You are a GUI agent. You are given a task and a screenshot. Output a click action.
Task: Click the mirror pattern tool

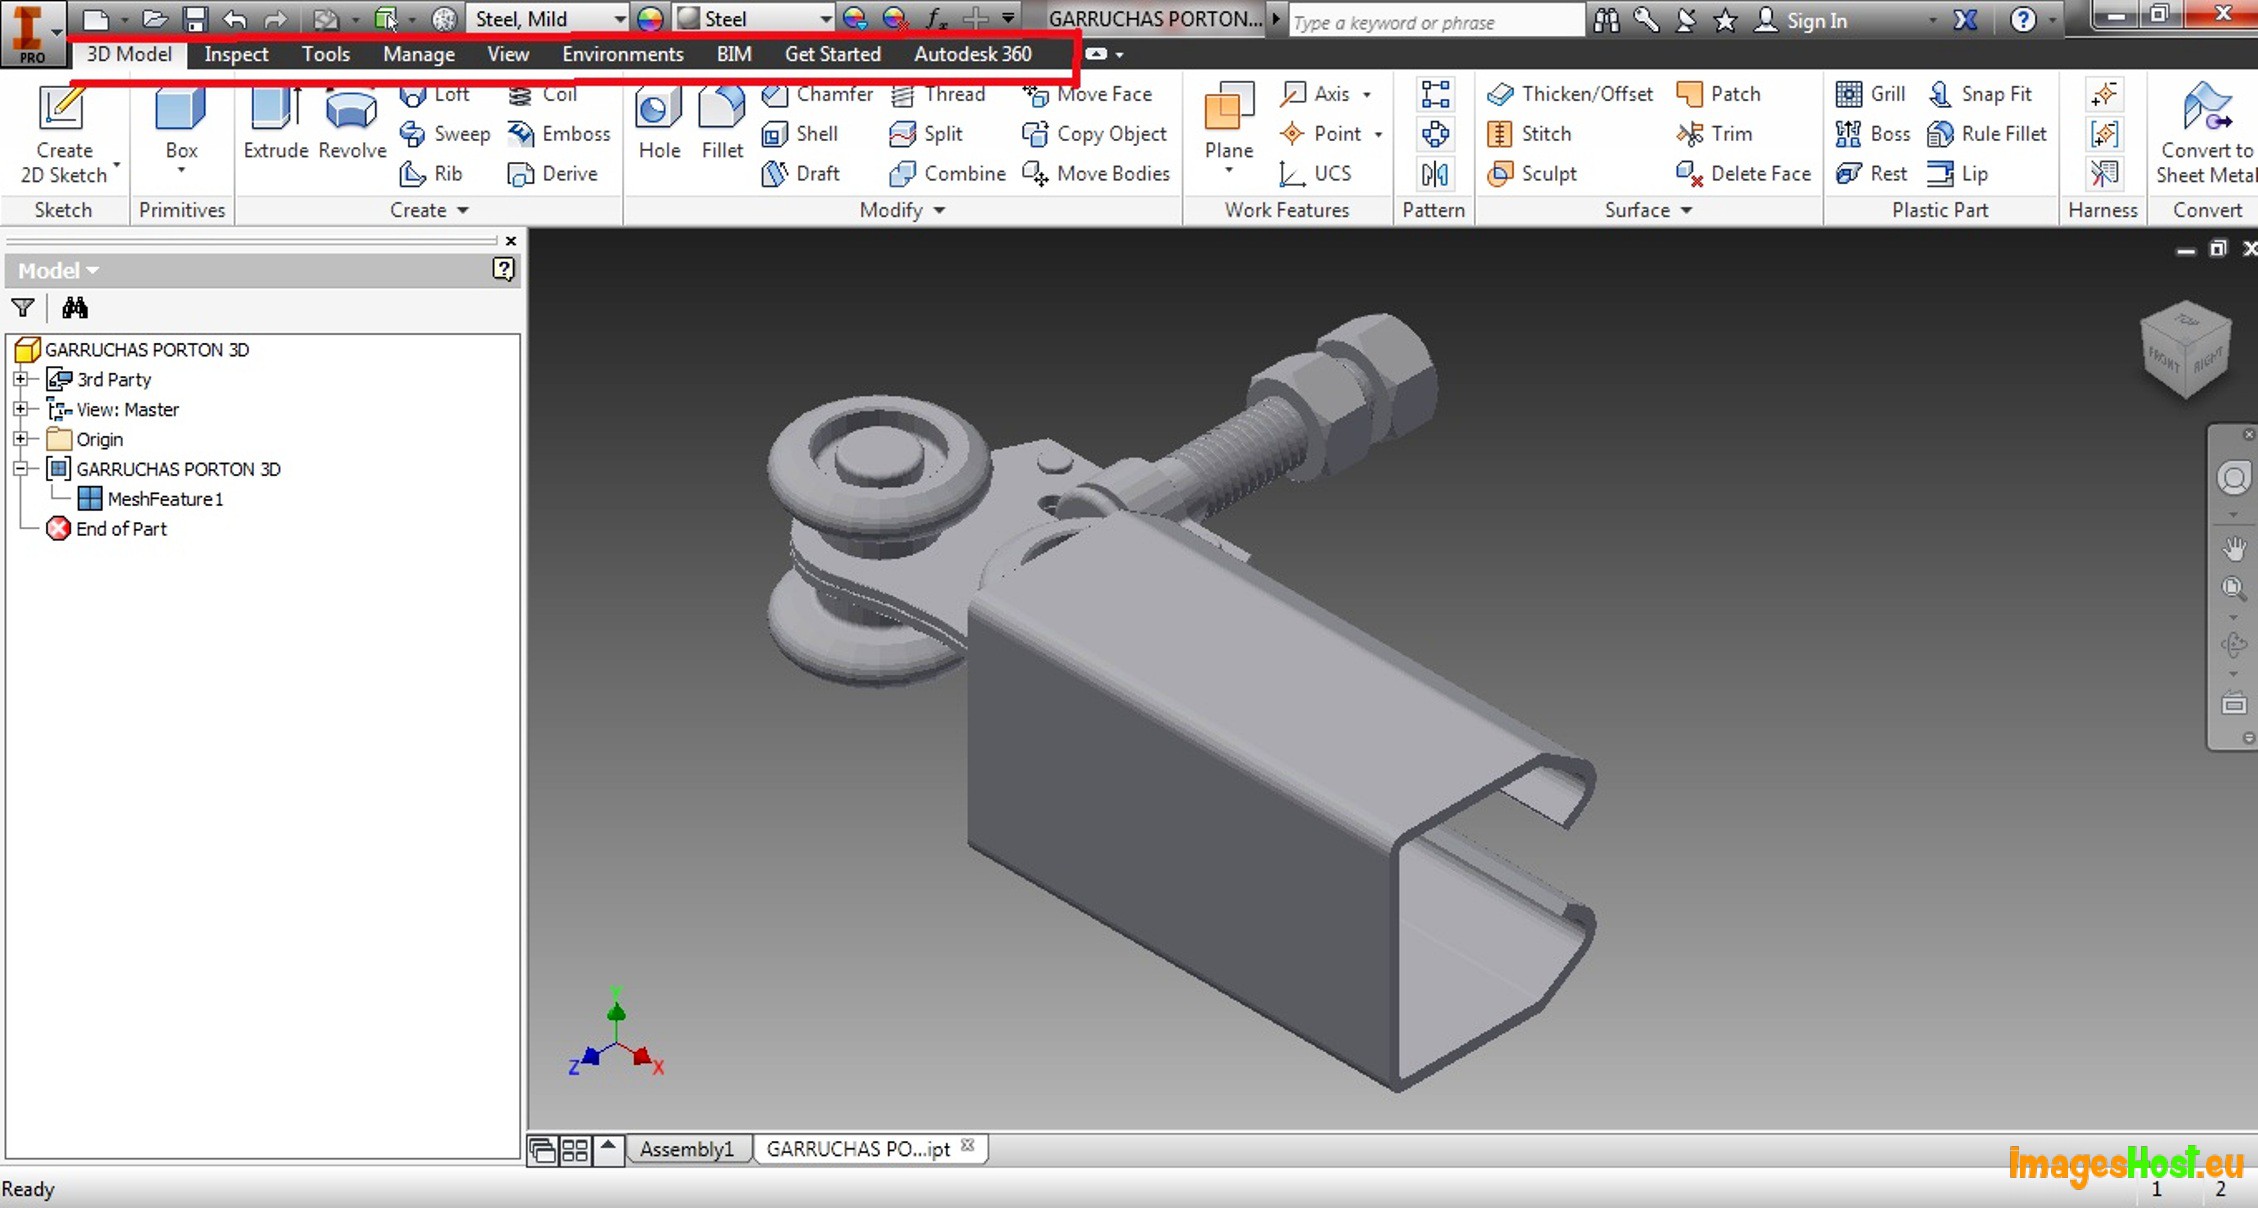click(x=1435, y=175)
